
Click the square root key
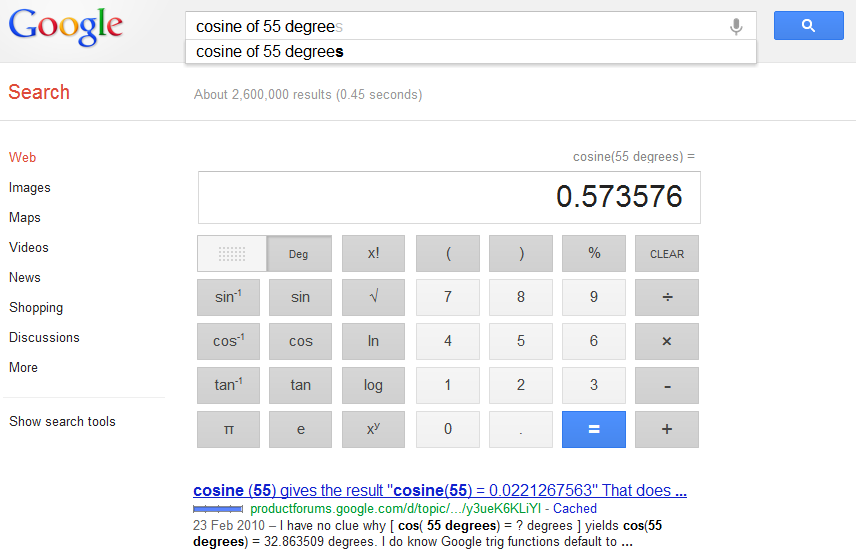[x=373, y=298]
